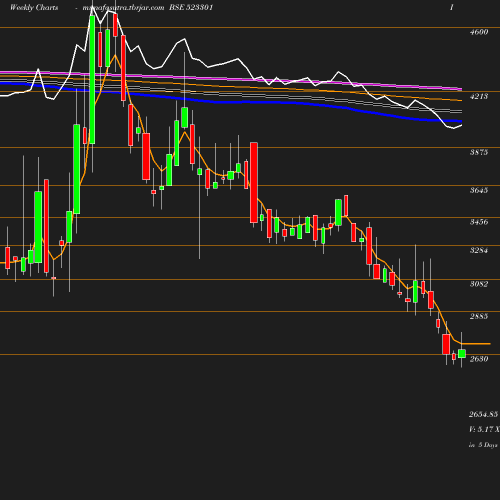Click the 3456 price axis label

point(479,222)
